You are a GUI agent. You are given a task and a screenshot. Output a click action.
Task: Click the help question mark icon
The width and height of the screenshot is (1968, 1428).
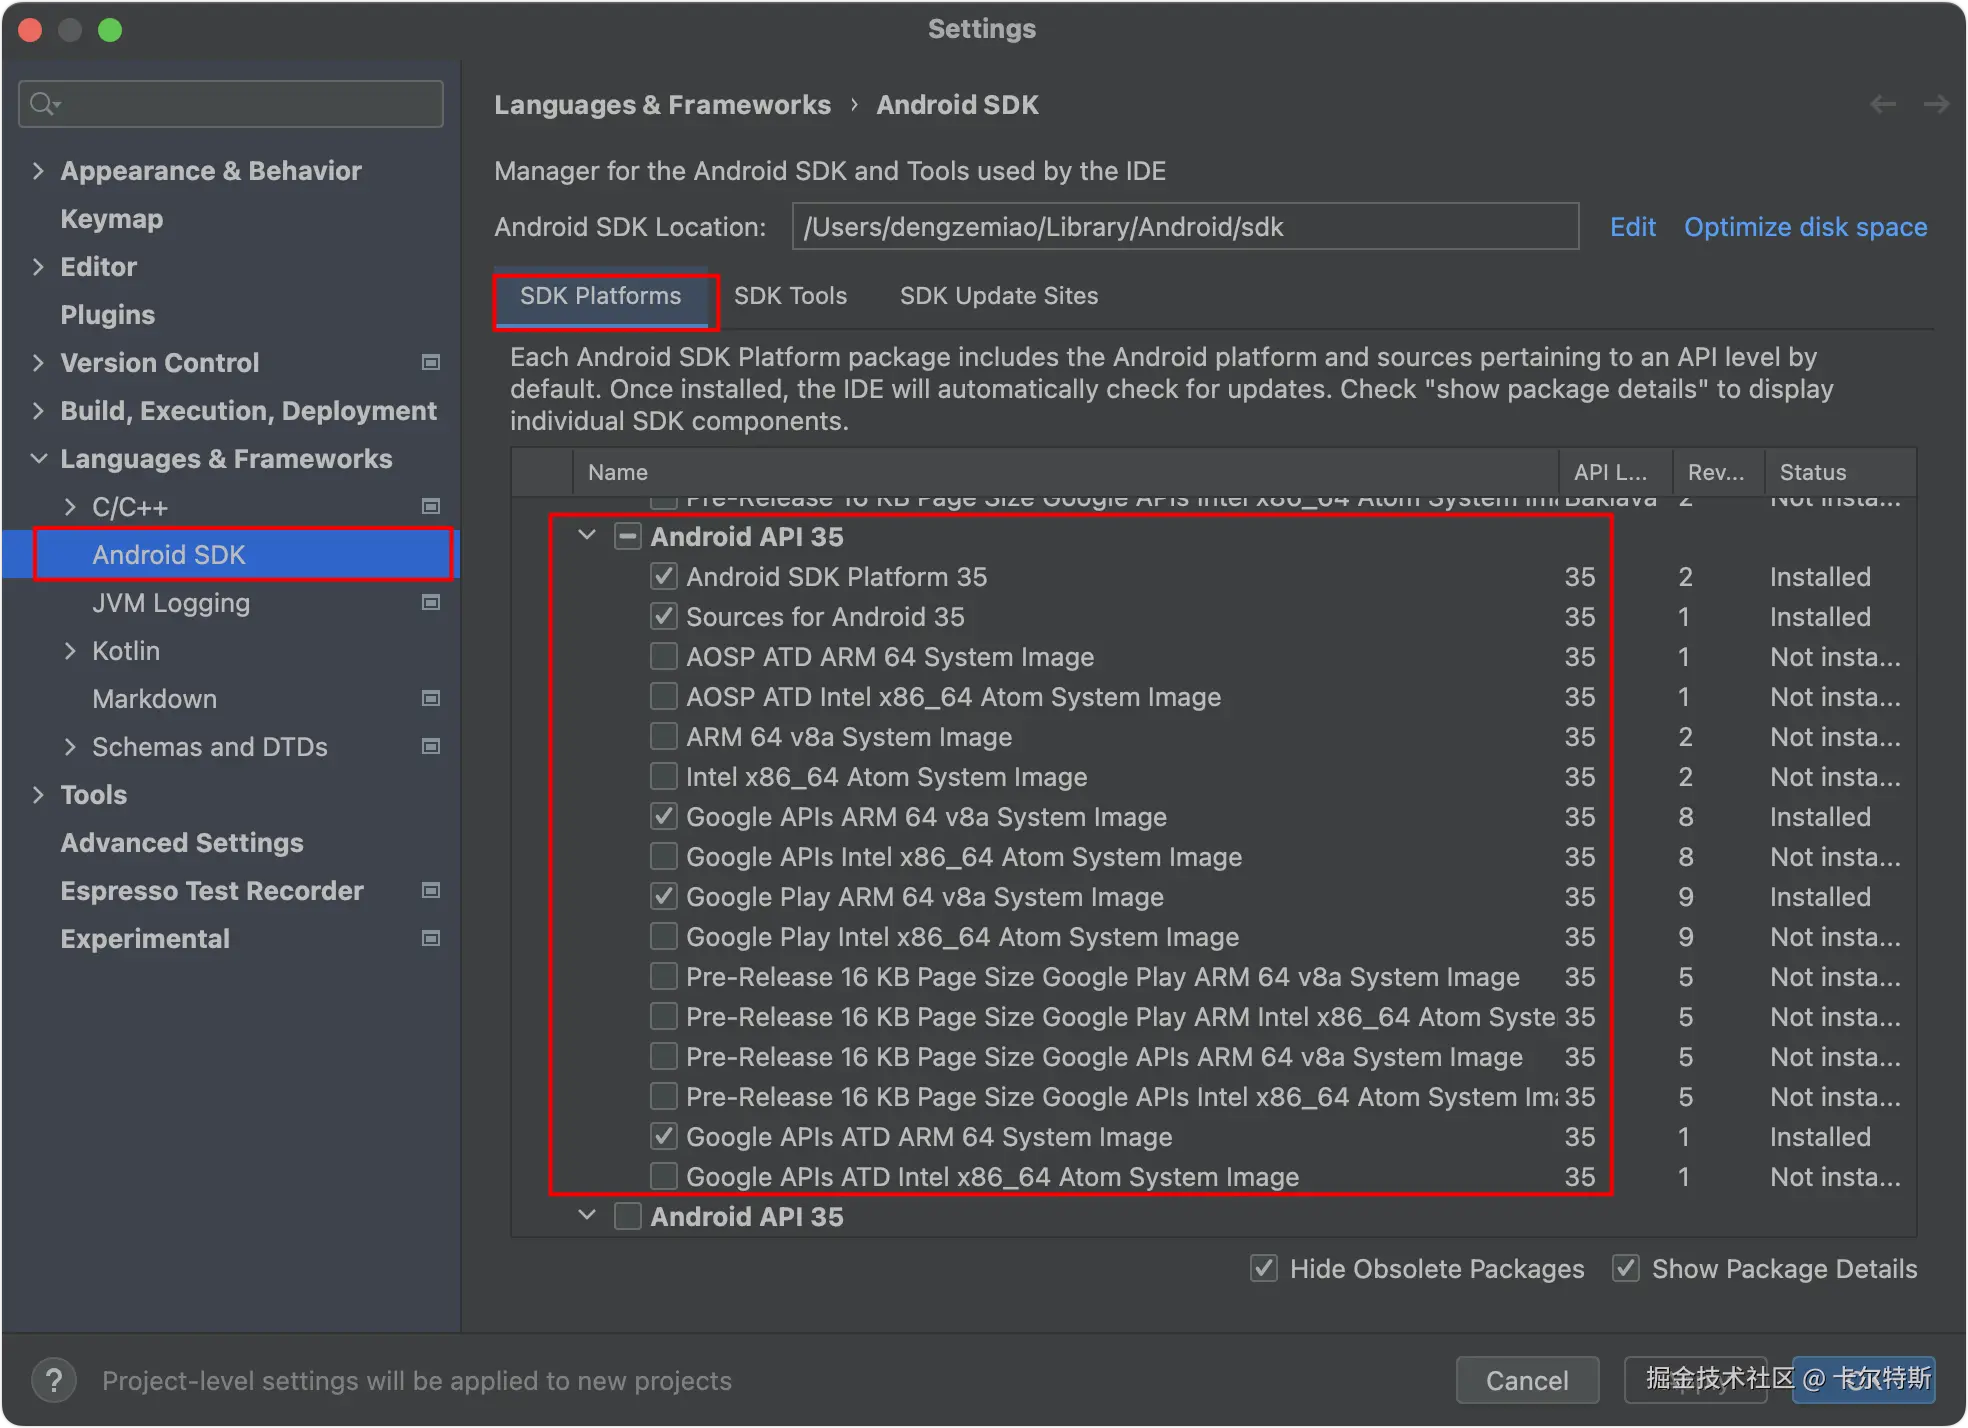click(54, 1380)
